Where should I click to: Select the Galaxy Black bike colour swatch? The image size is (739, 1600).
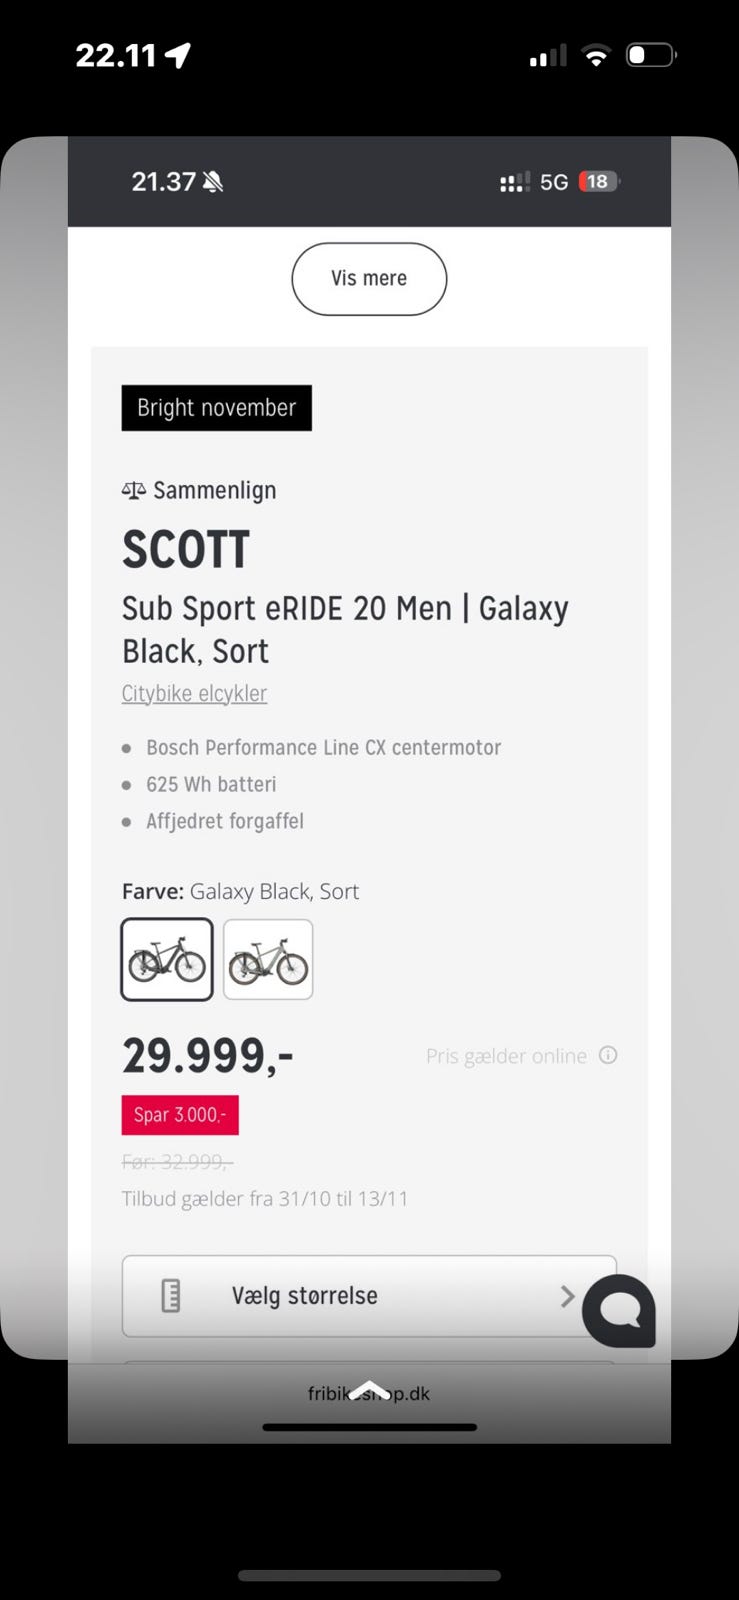[167, 960]
